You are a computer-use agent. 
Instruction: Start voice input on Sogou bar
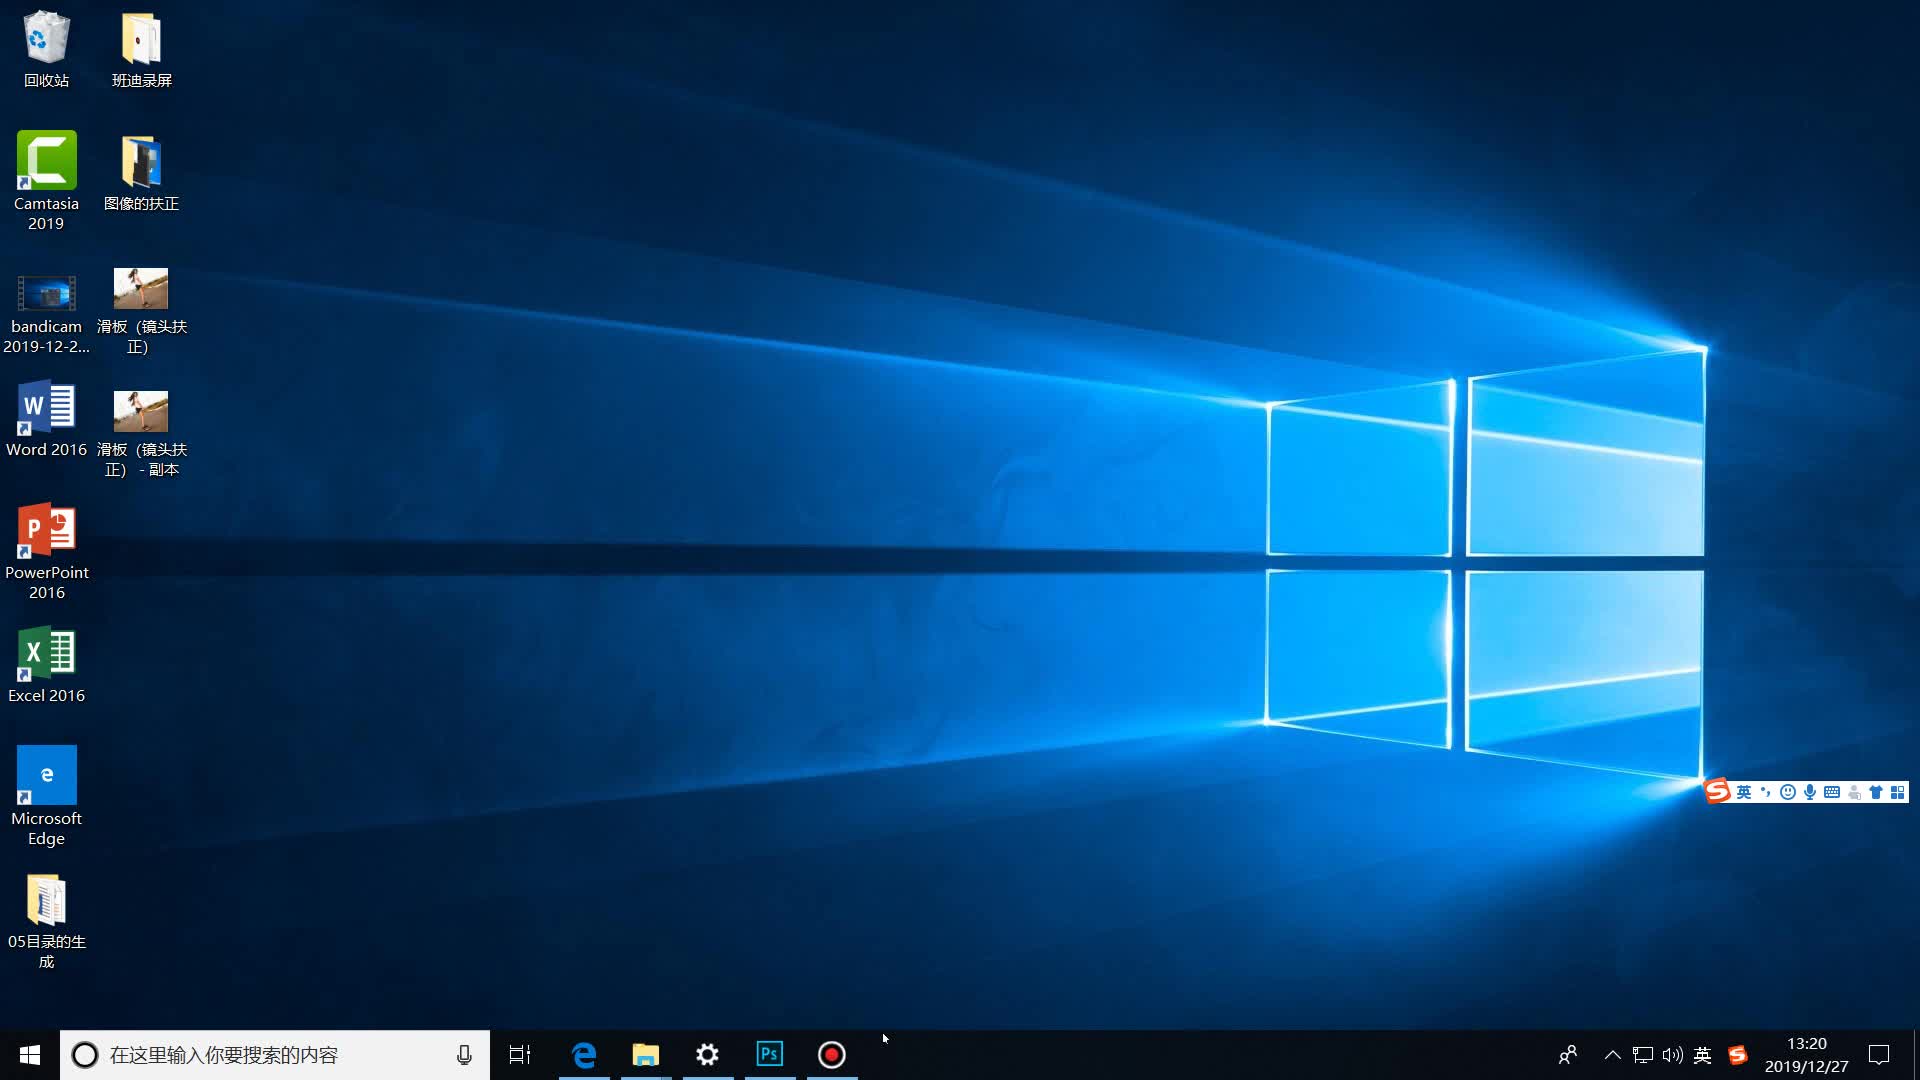point(1810,792)
